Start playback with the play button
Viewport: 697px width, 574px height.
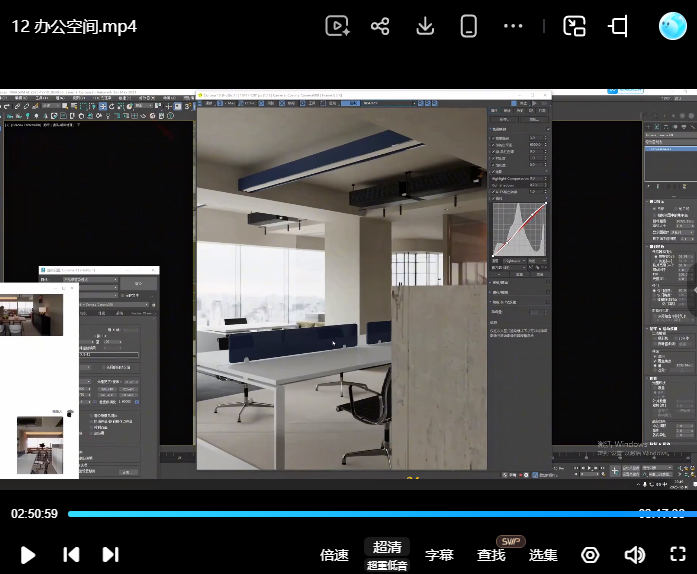(x=28, y=555)
